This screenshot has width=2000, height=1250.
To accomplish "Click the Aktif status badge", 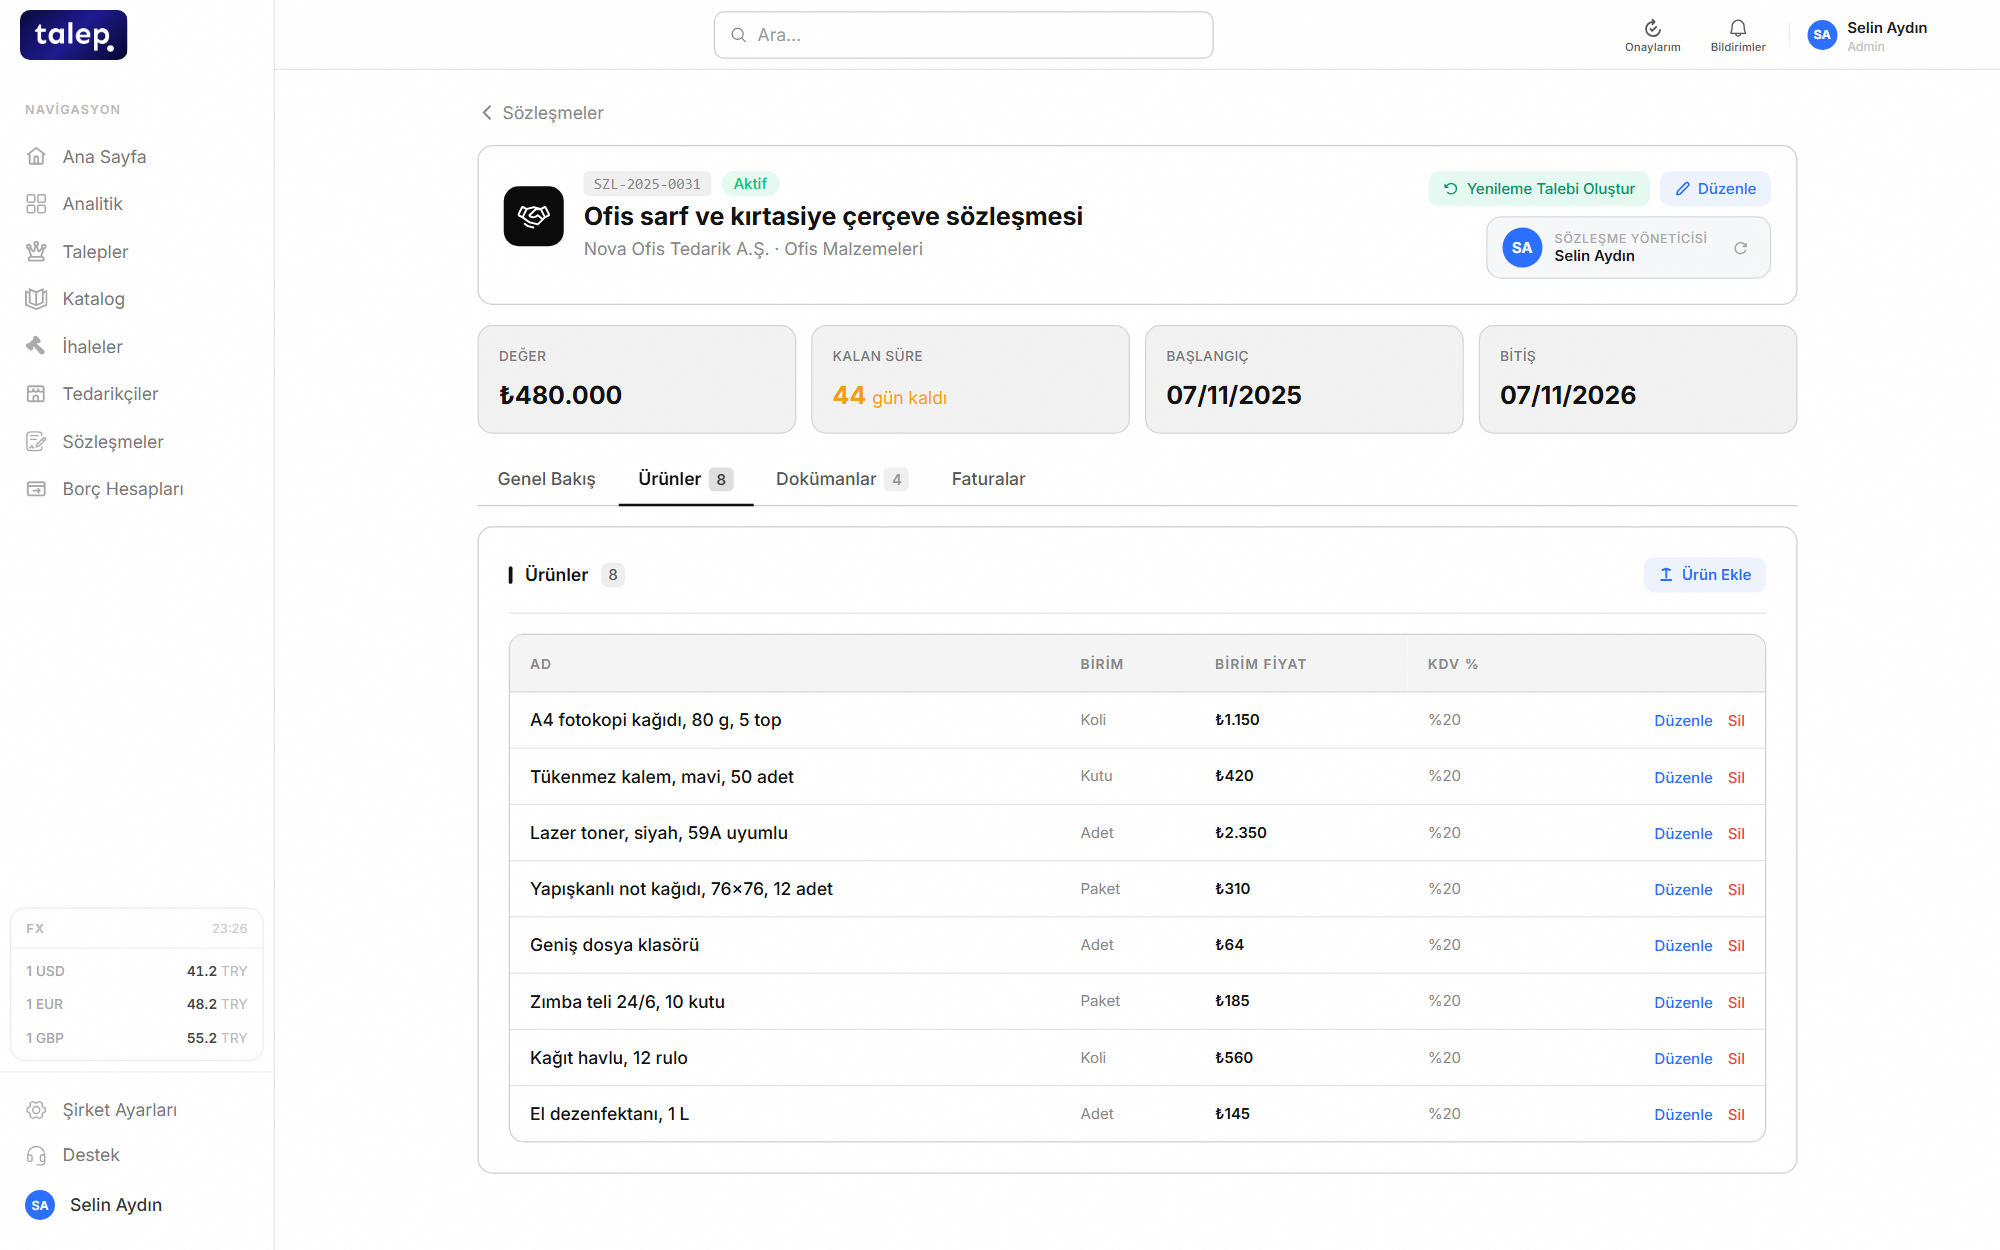I will click(x=750, y=184).
